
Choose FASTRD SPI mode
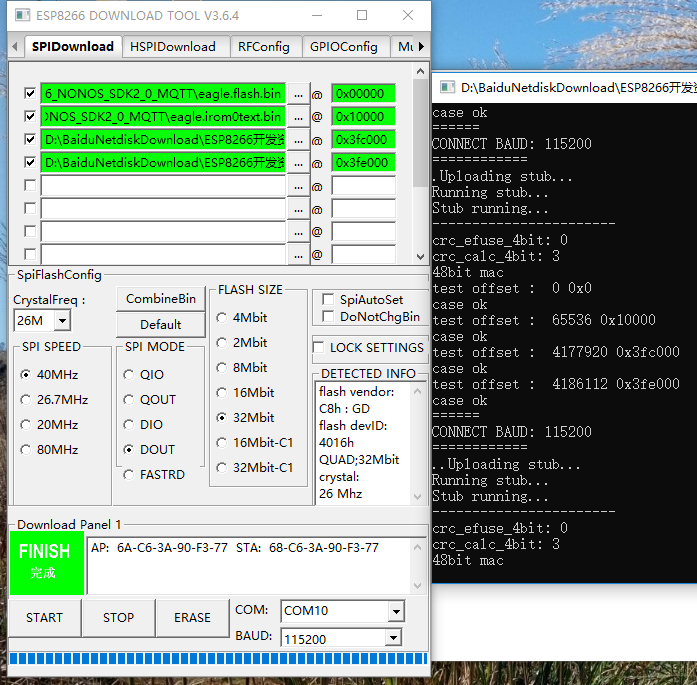[x=128, y=475]
